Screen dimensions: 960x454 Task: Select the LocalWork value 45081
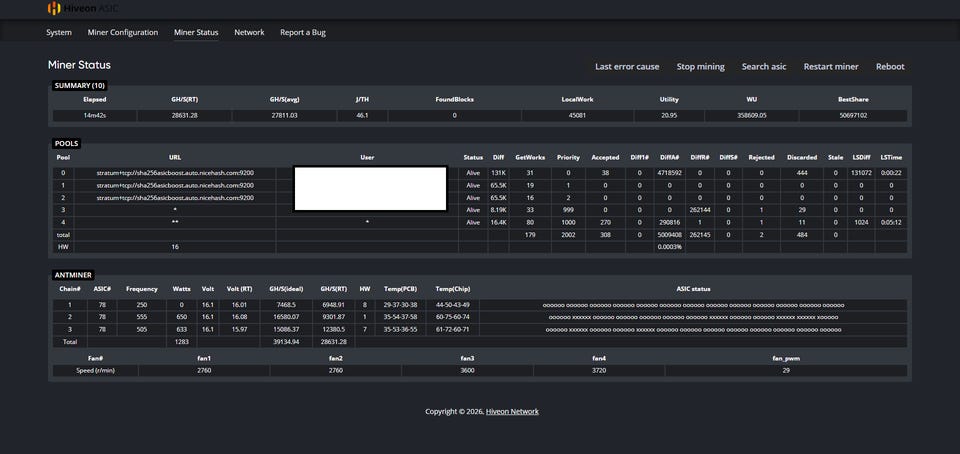[577, 115]
